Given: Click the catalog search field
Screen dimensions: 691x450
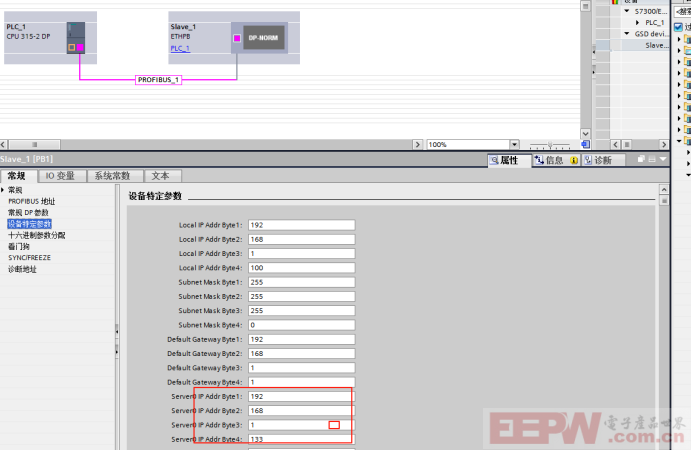Looking at the screenshot, I should tap(683, 12).
